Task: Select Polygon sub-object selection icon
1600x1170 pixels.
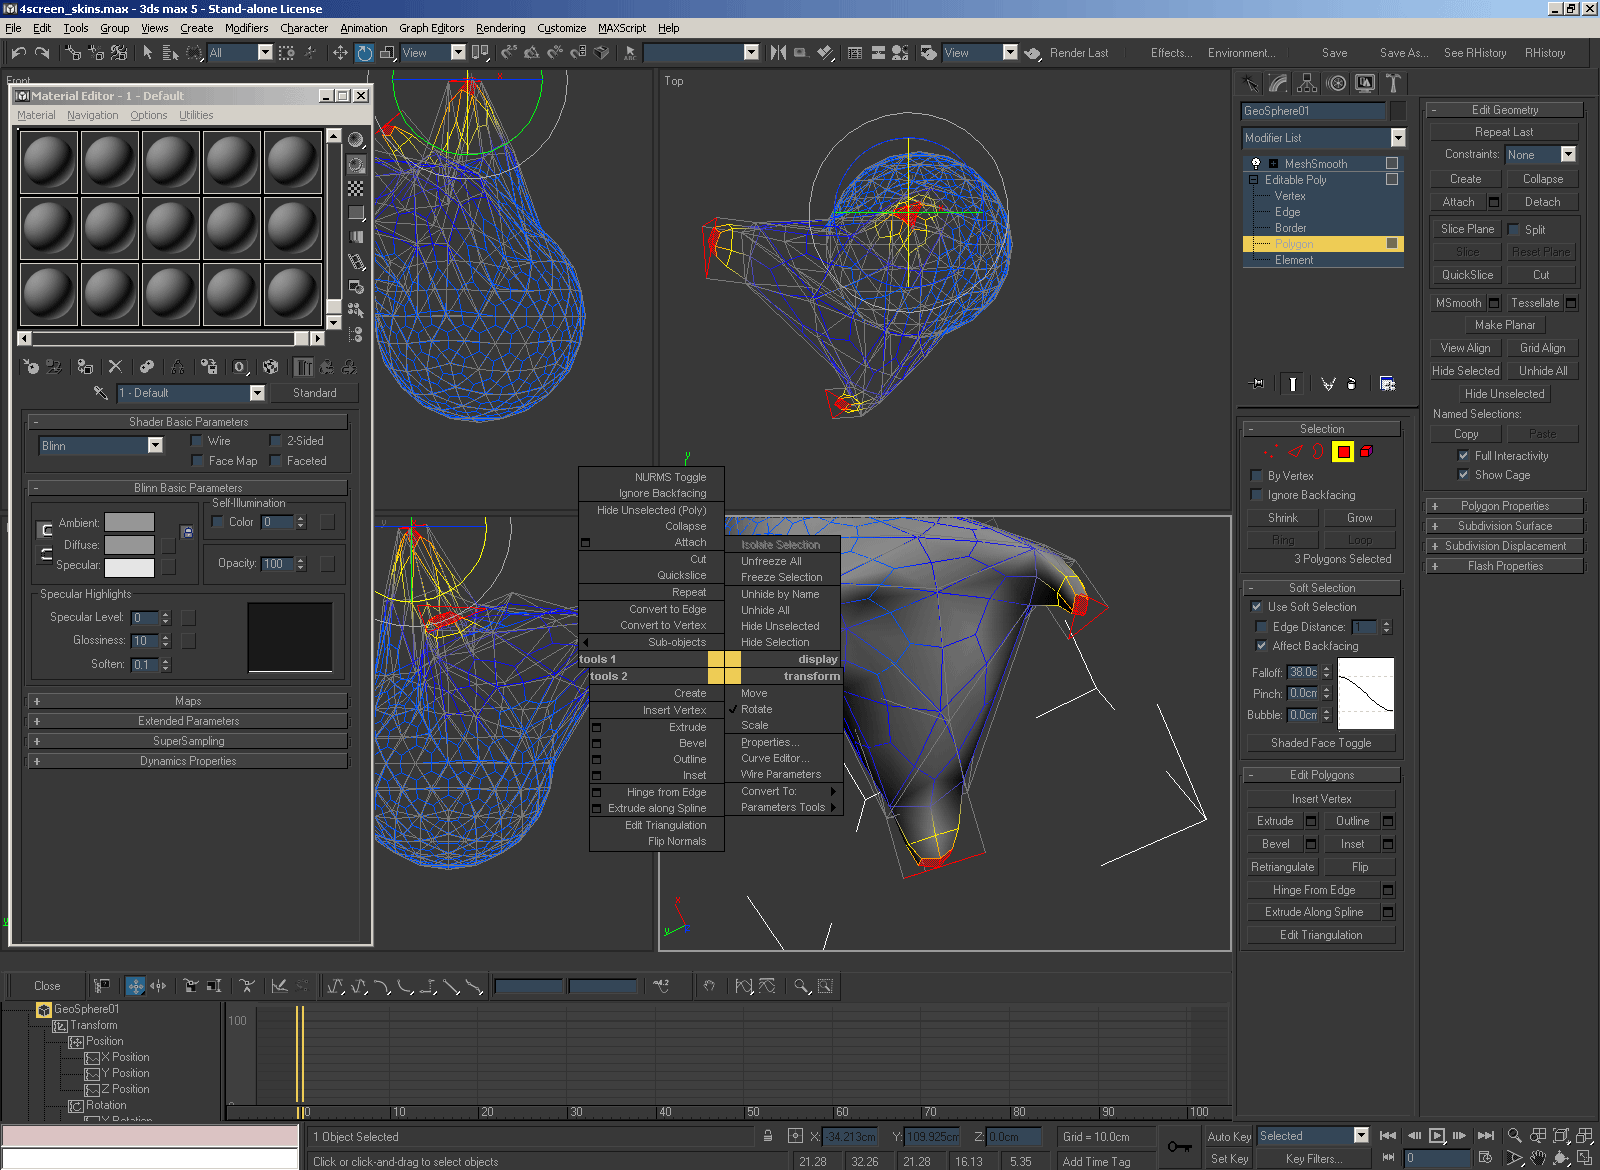Action: click(1343, 452)
